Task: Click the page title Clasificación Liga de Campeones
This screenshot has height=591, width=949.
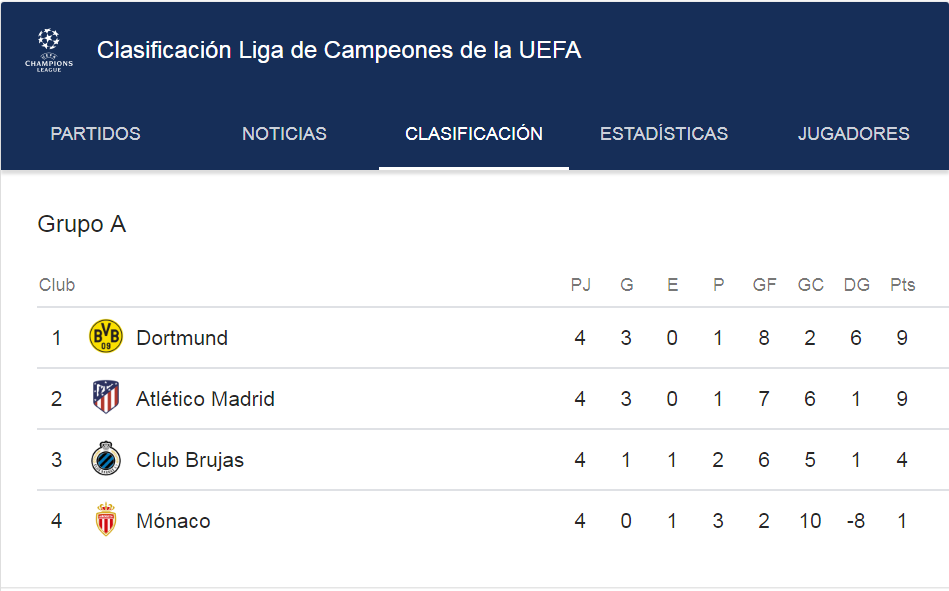Action: coord(339,50)
